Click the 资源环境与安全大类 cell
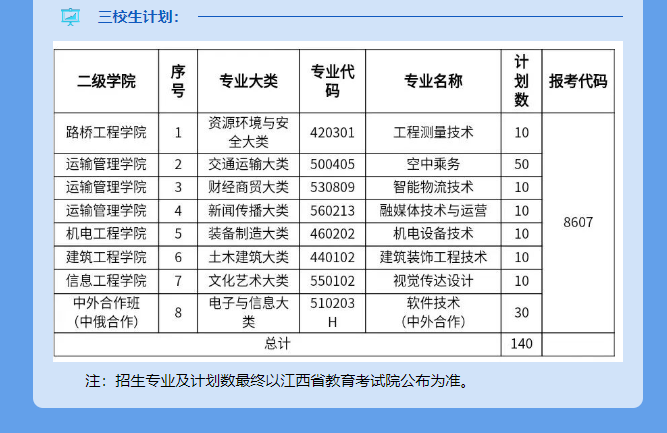The width and height of the screenshot is (667, 433). pos(248,133)
